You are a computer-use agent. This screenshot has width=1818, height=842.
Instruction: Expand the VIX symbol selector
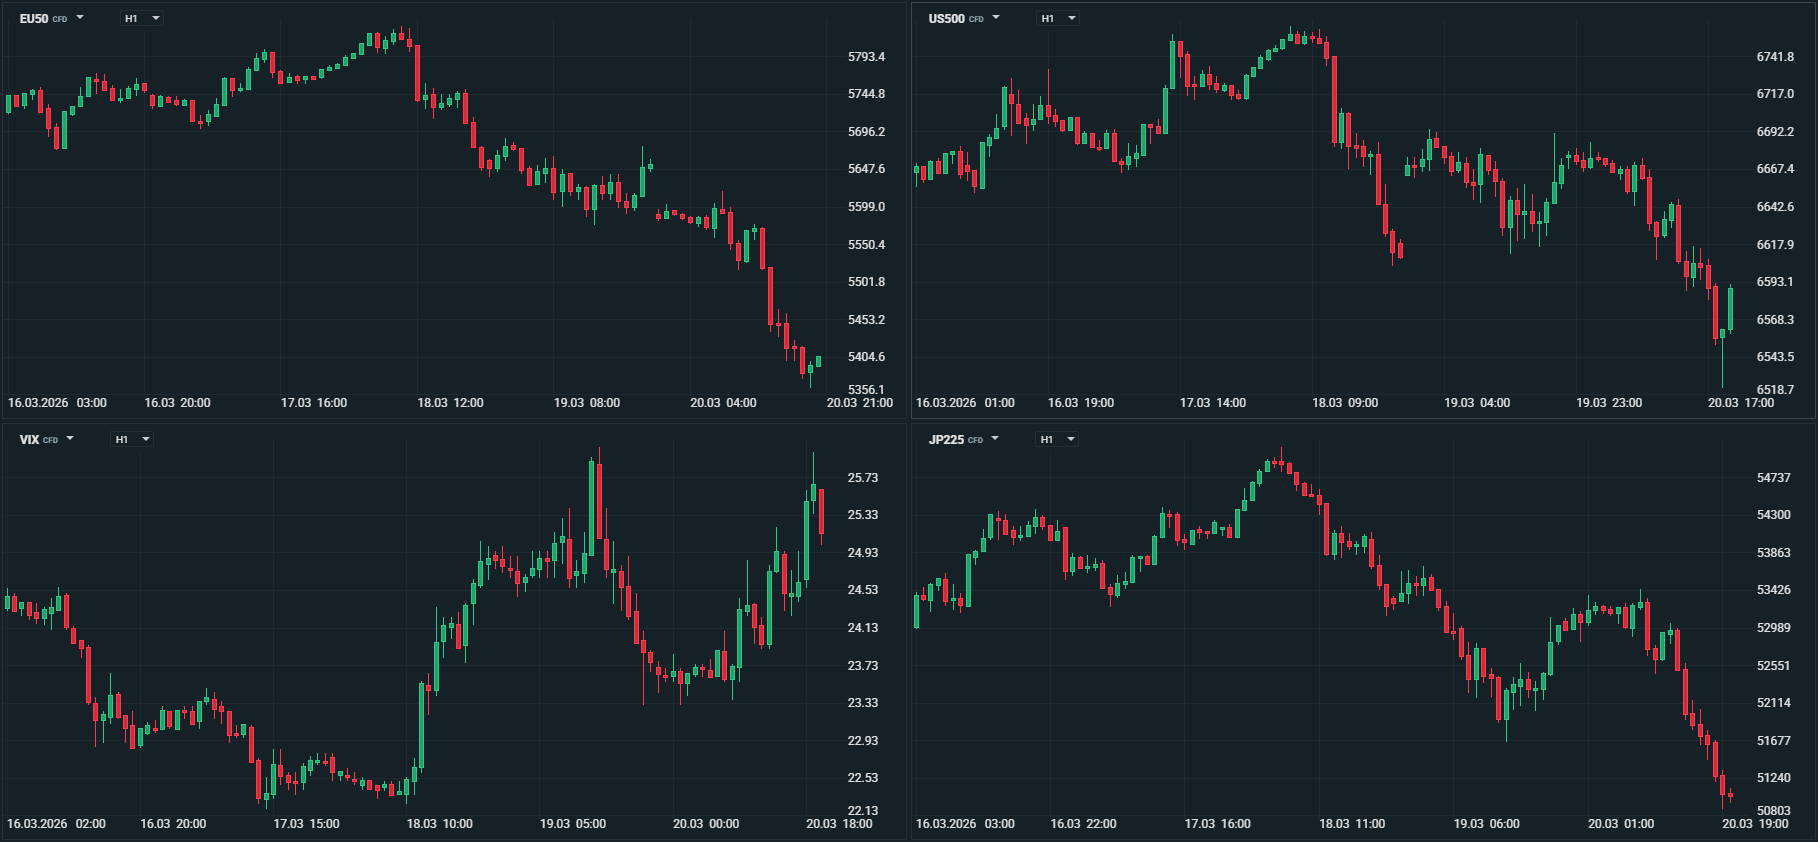coord(46,439)
